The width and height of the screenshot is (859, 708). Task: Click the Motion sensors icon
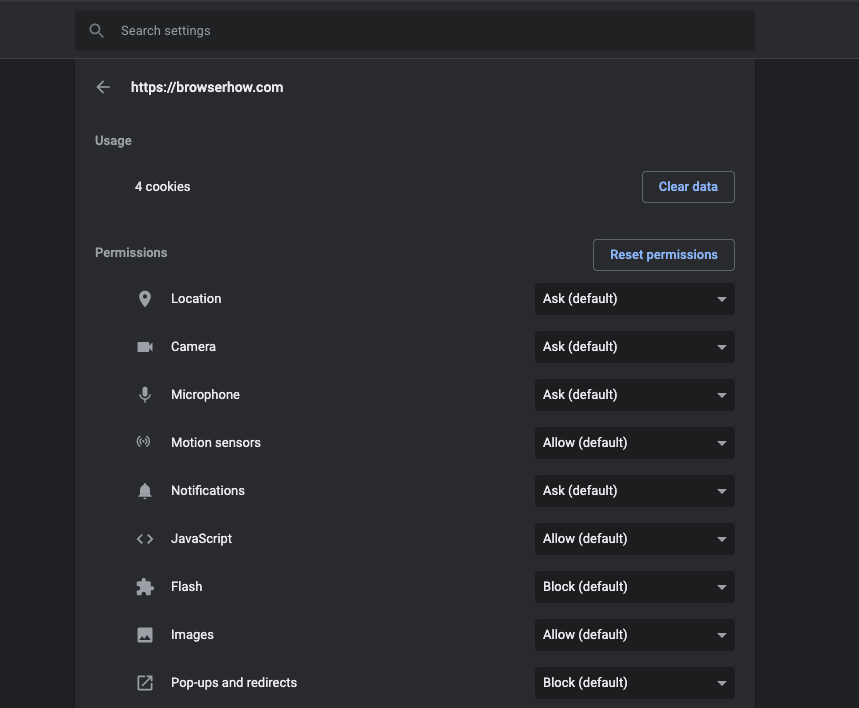tap(144, 442)
